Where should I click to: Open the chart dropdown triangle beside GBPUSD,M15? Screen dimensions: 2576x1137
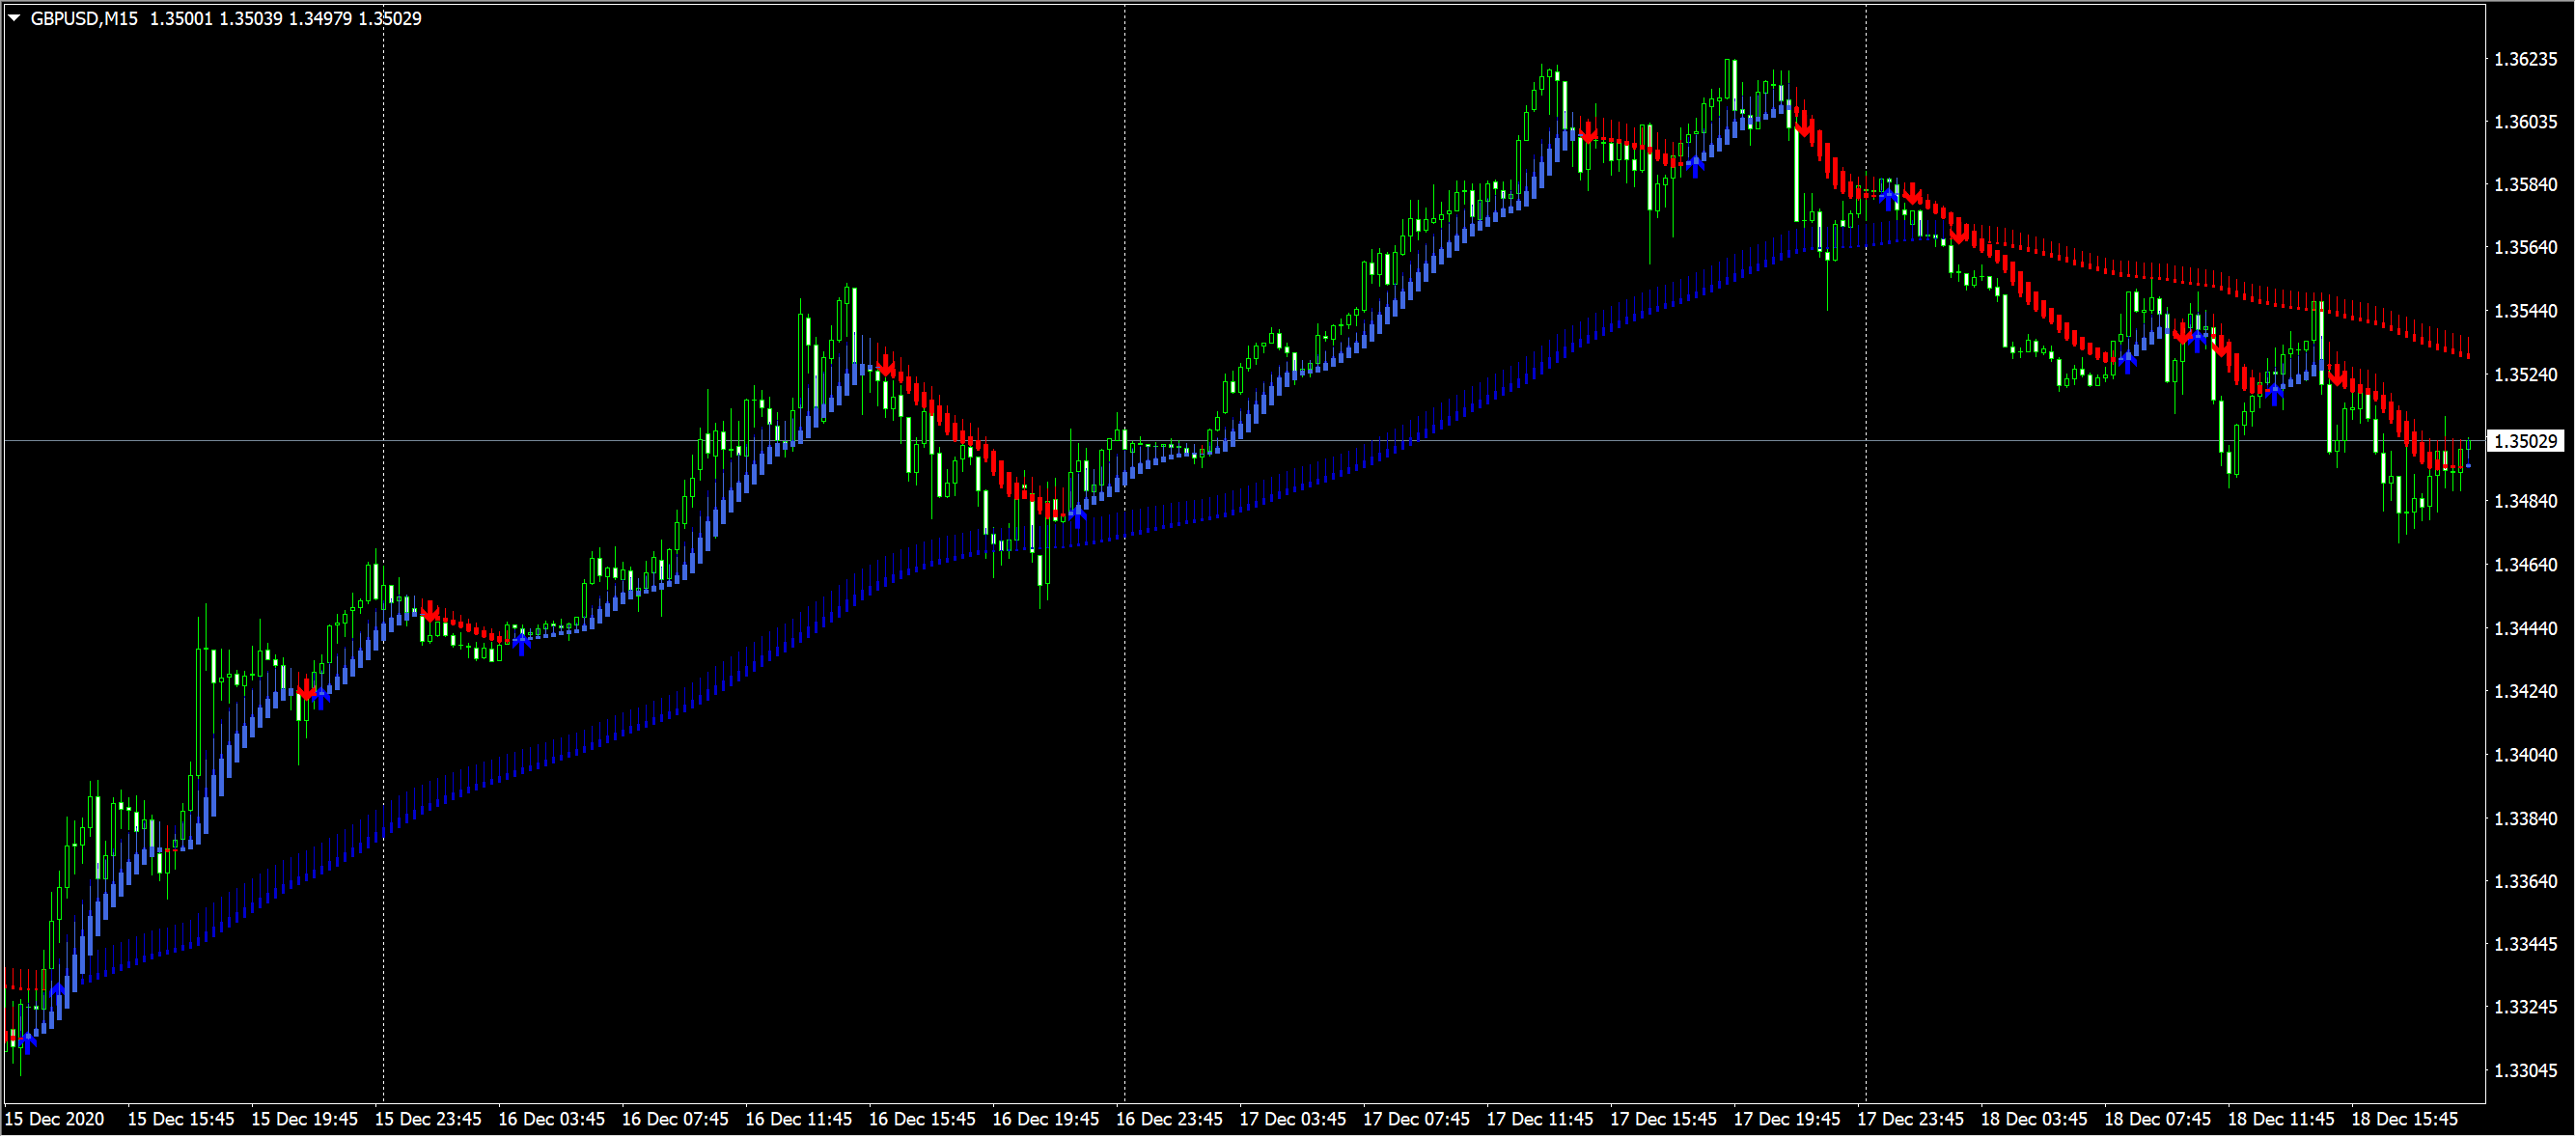[14, 18]
